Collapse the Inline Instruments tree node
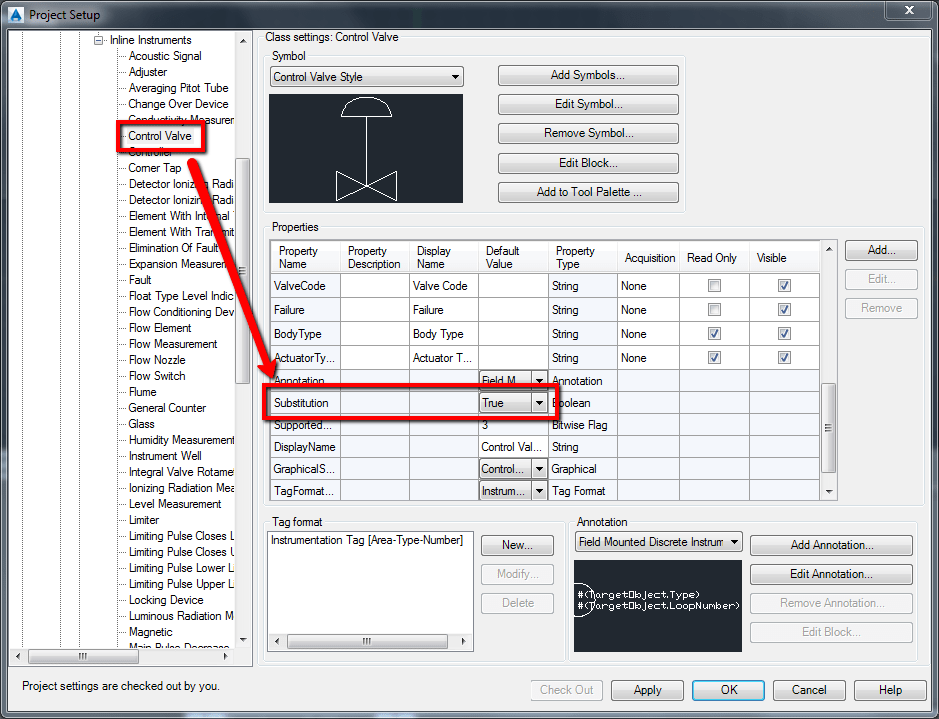Image resolution: width=939 pixels, height=719 pixels. pyautogui.click(x=99, y=40)
